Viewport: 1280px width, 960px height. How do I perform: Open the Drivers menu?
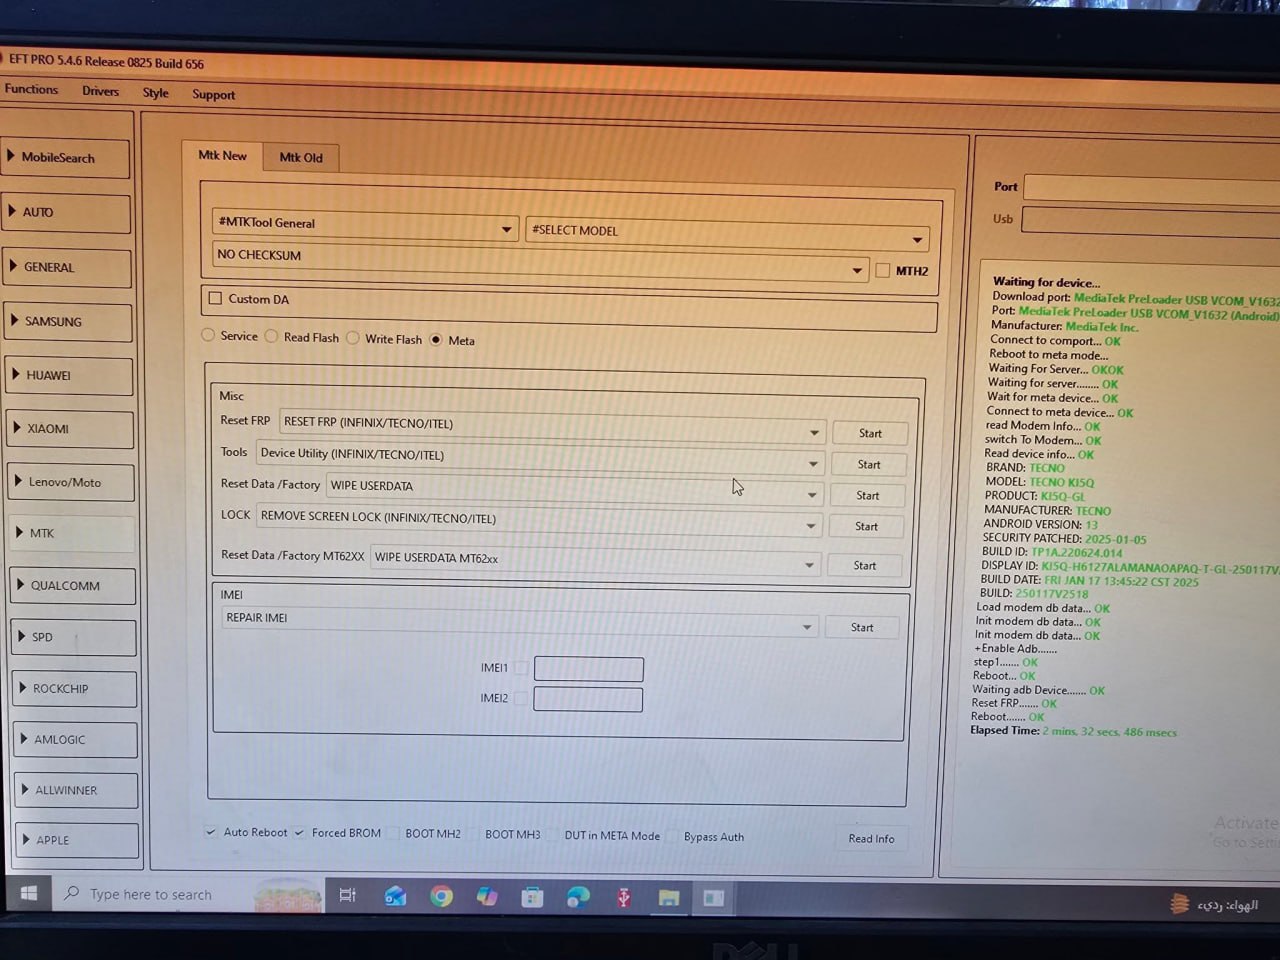click(x=100, y=91)
